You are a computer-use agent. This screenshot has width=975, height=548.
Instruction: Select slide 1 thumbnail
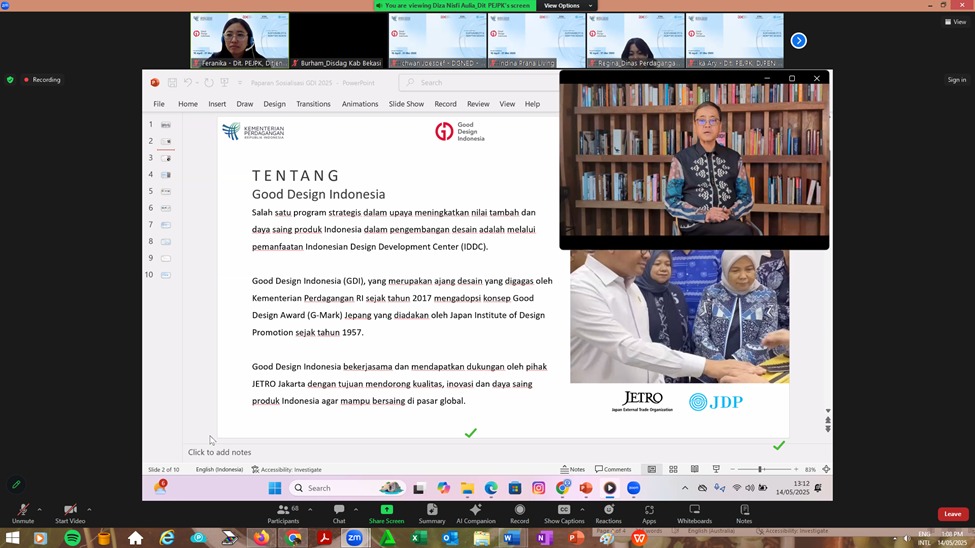(166, 125)
